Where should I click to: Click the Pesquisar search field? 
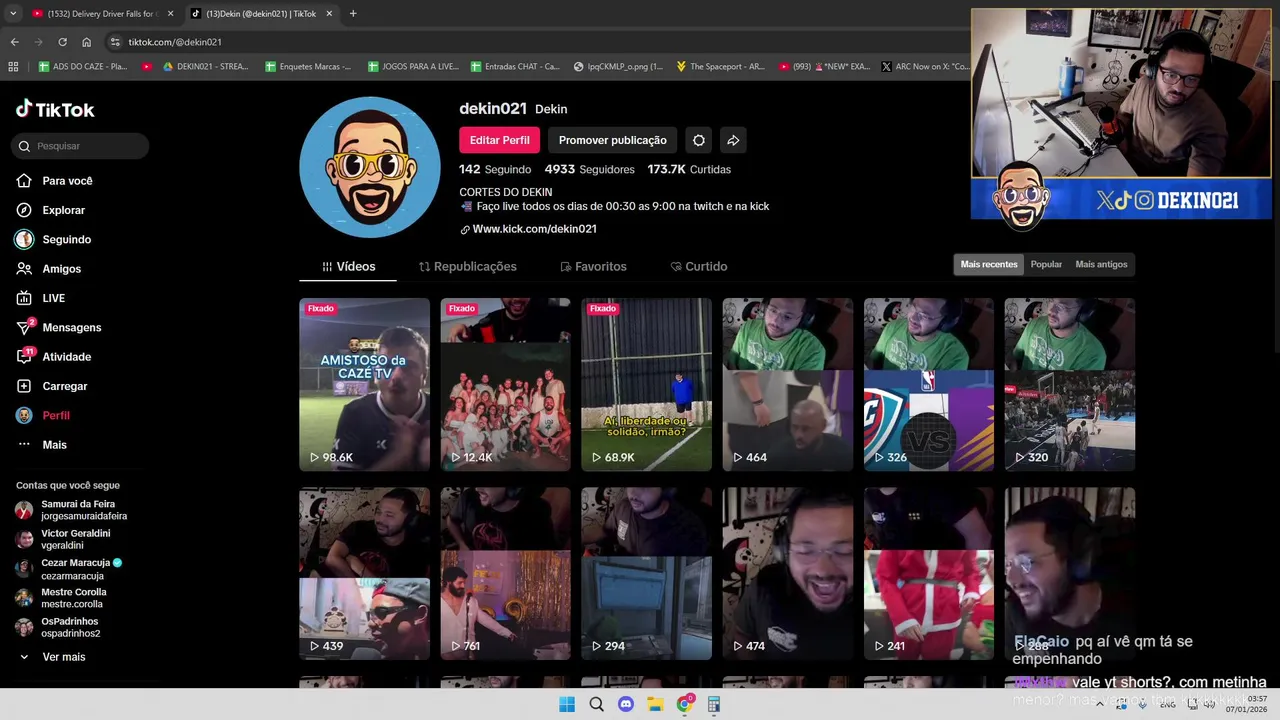click(x=81, y=146)
